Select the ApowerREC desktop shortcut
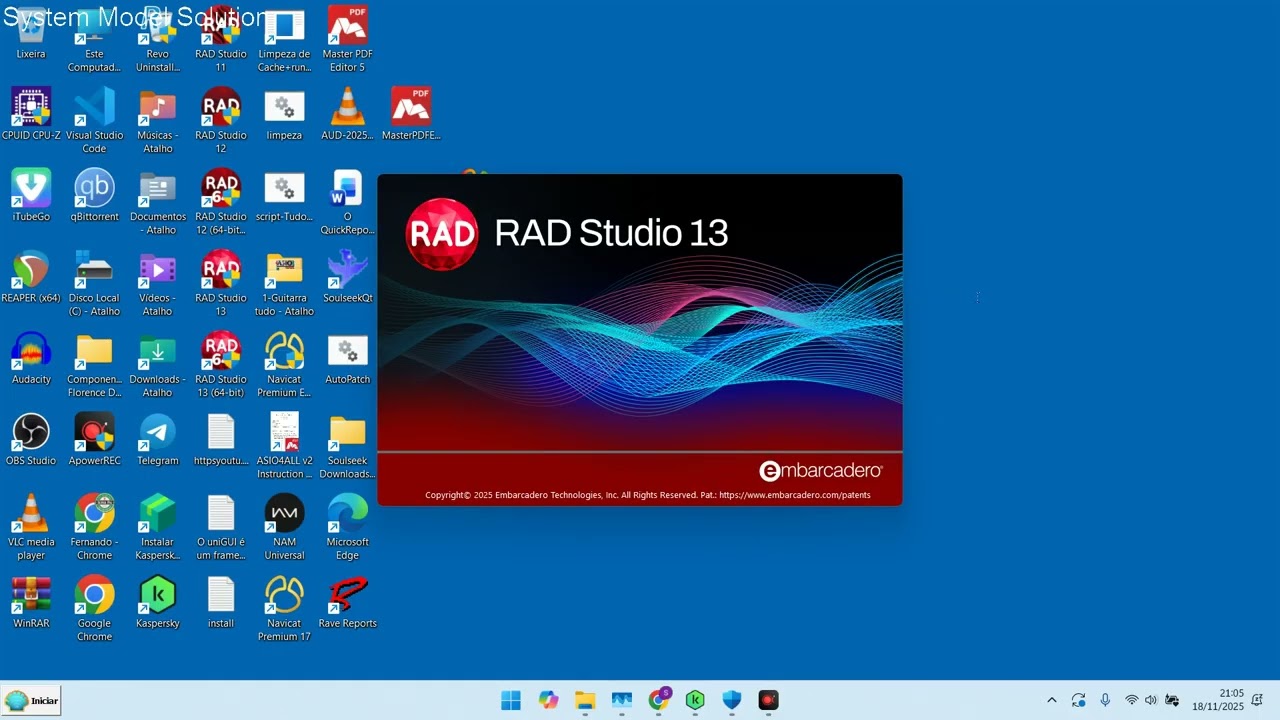The height and width of the screenshot is (720, 1280). [x=94, y=438]
